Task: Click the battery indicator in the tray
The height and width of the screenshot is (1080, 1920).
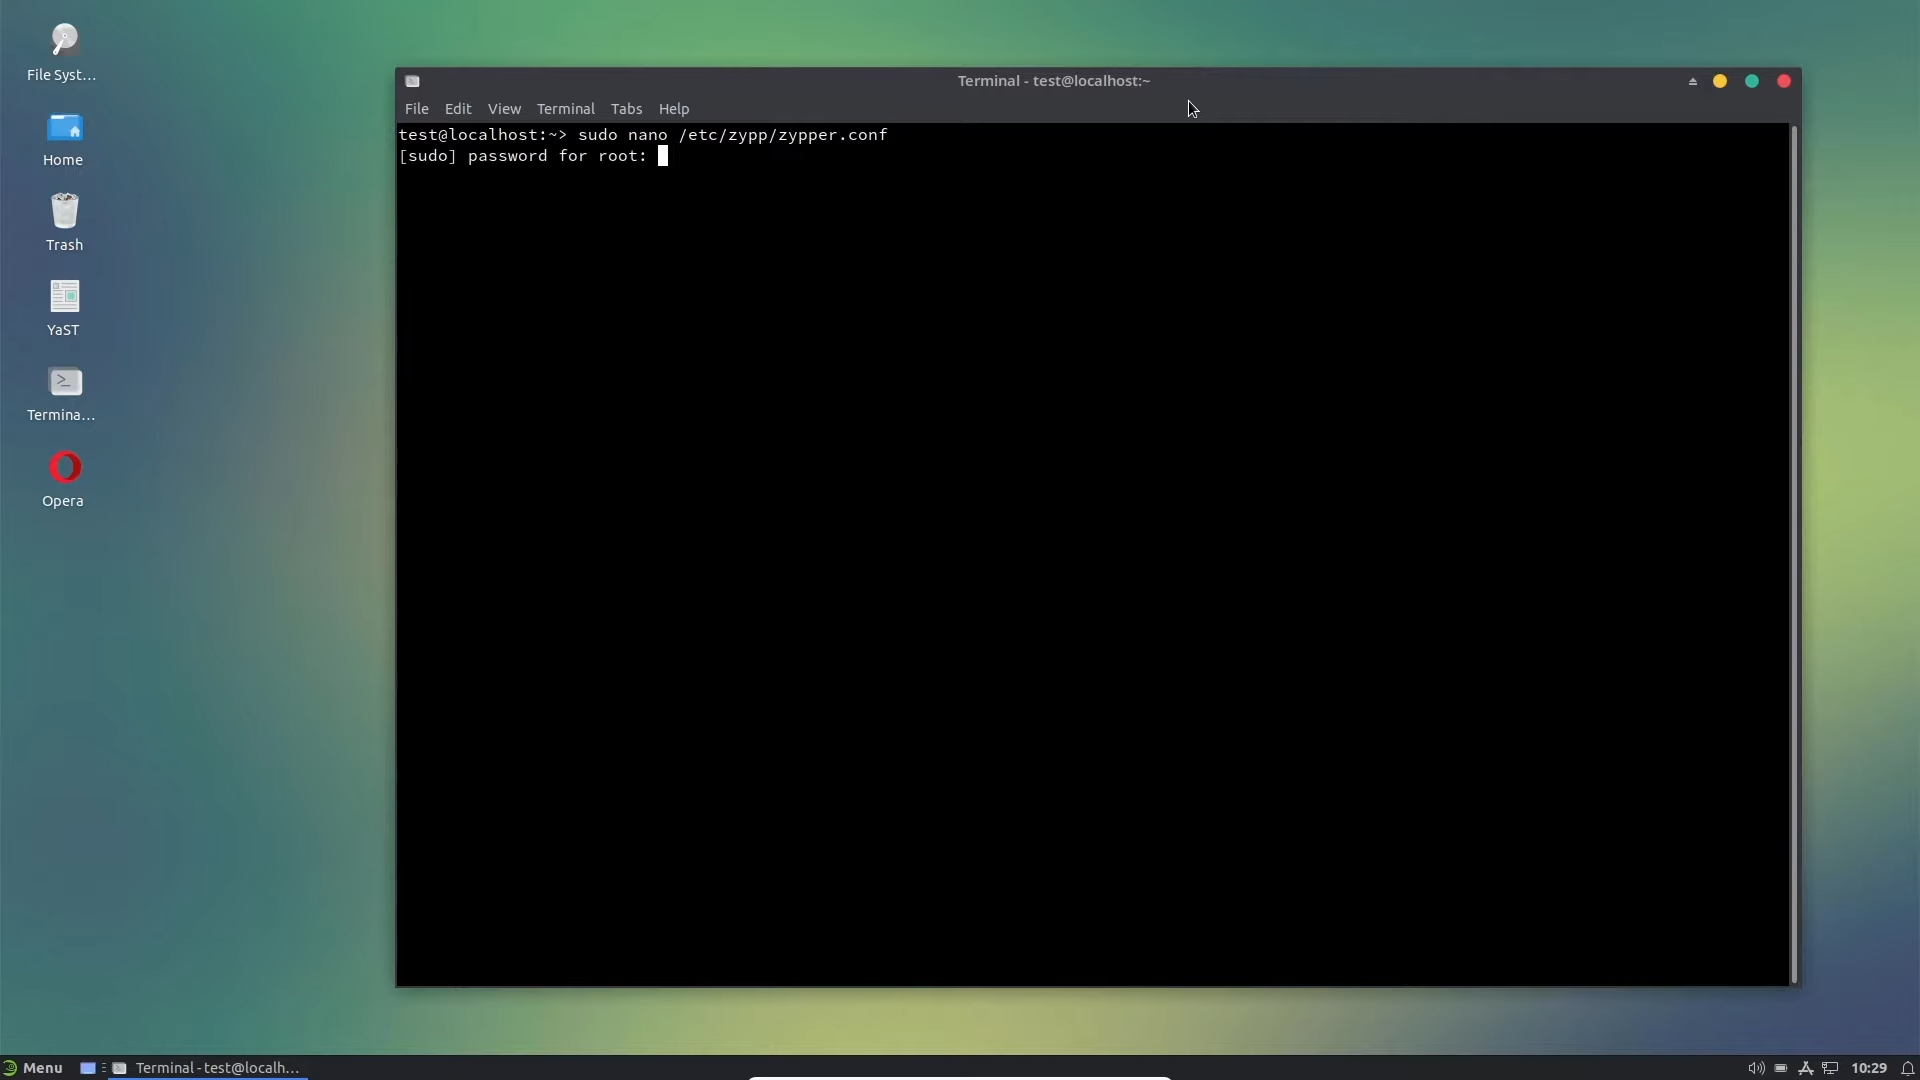Action: [x=1783, y=1068]
